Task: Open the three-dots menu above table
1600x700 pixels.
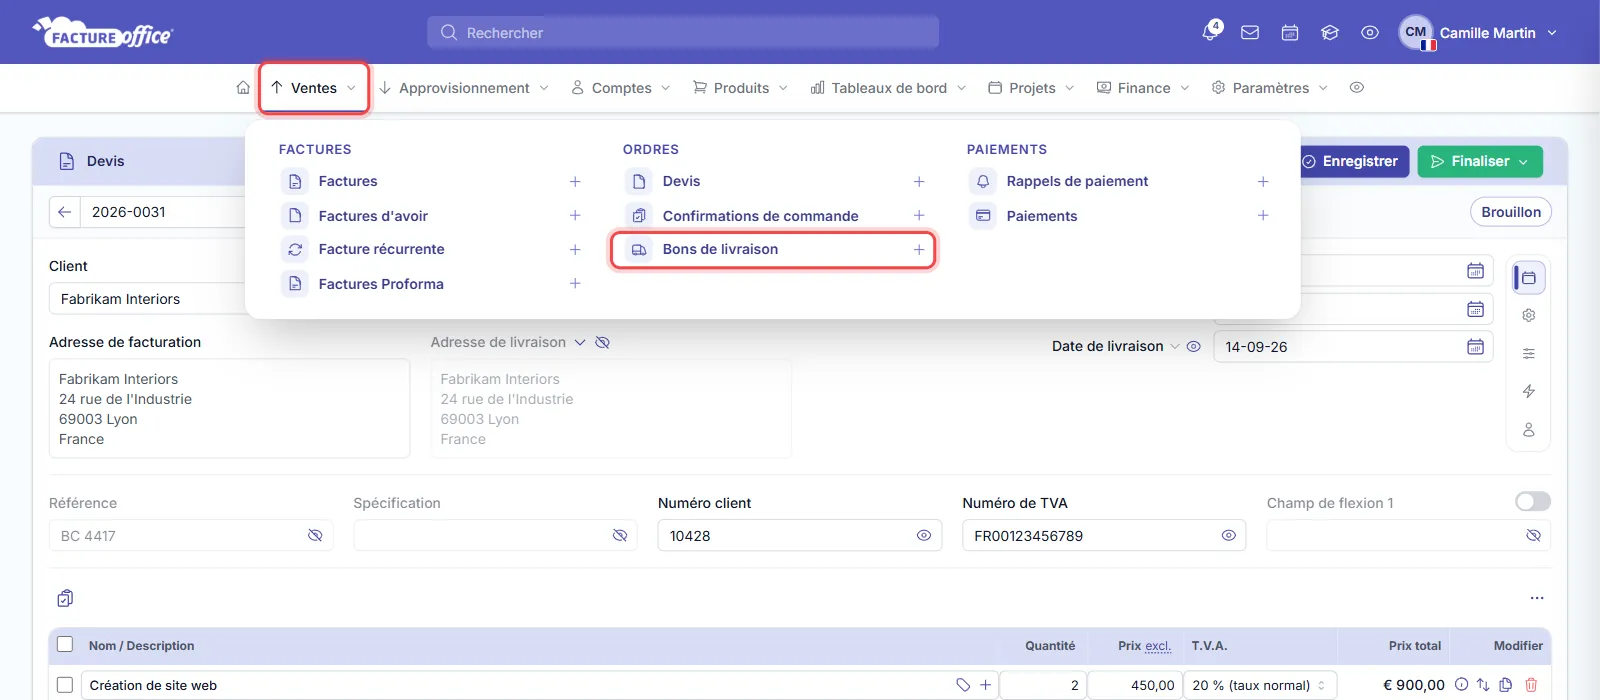Action: pyautogui.click(x=1537, y=598)
